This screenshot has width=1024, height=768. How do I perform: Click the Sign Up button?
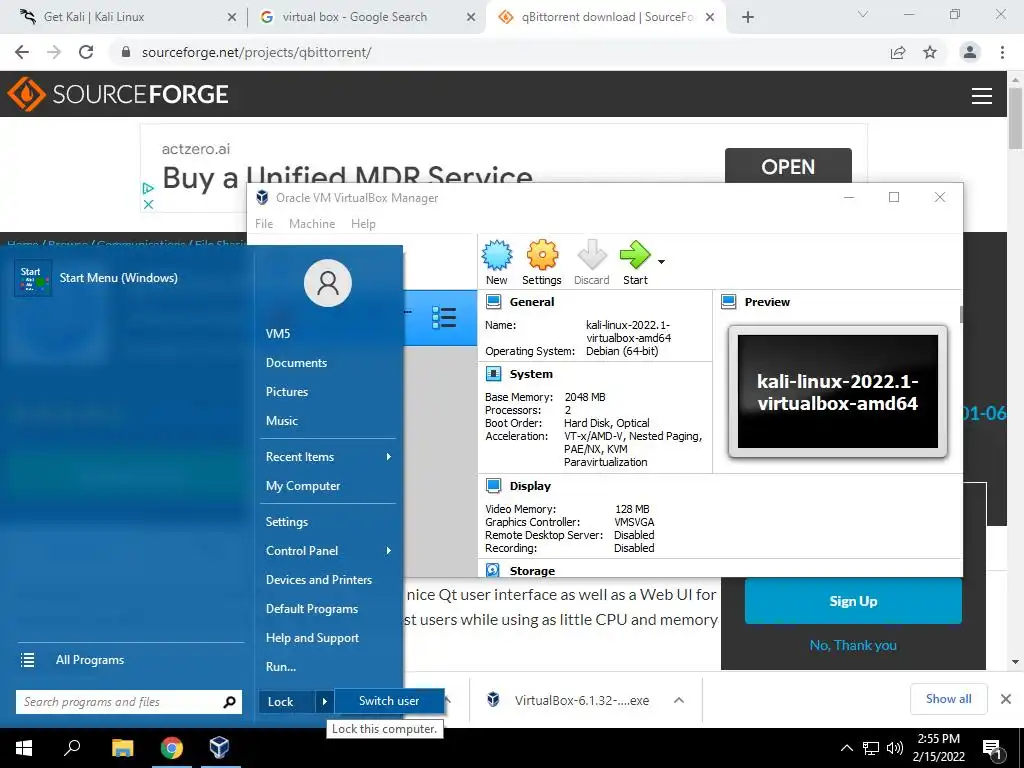coord(853,601)
